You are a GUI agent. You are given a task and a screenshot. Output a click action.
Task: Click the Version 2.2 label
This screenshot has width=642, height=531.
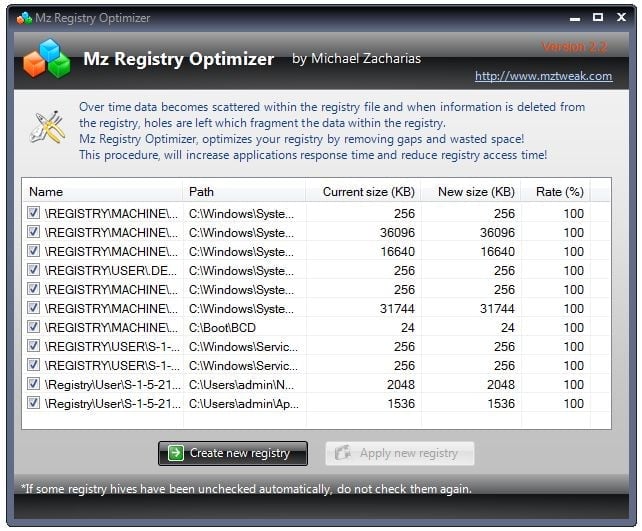tap(574, 47)
